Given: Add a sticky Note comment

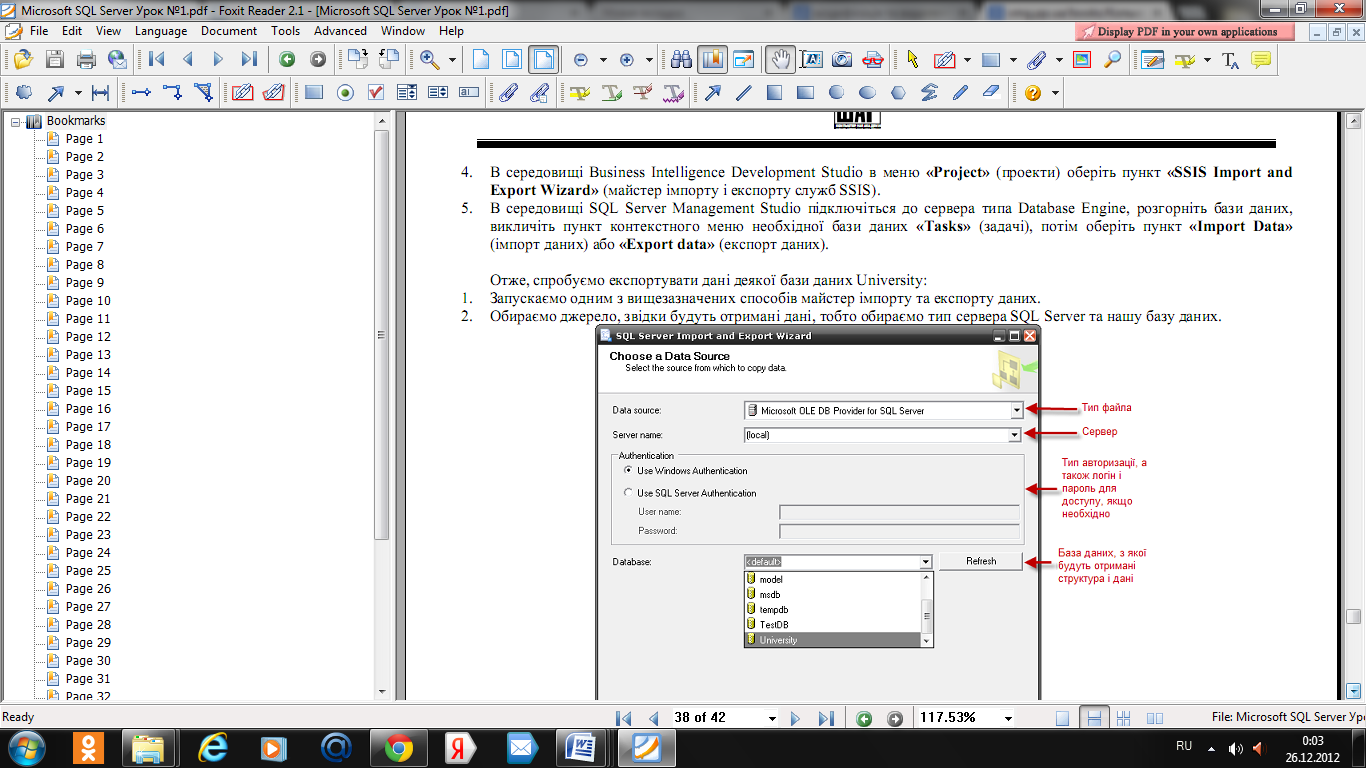Looking at the screenshot, I should (1261, 59).
